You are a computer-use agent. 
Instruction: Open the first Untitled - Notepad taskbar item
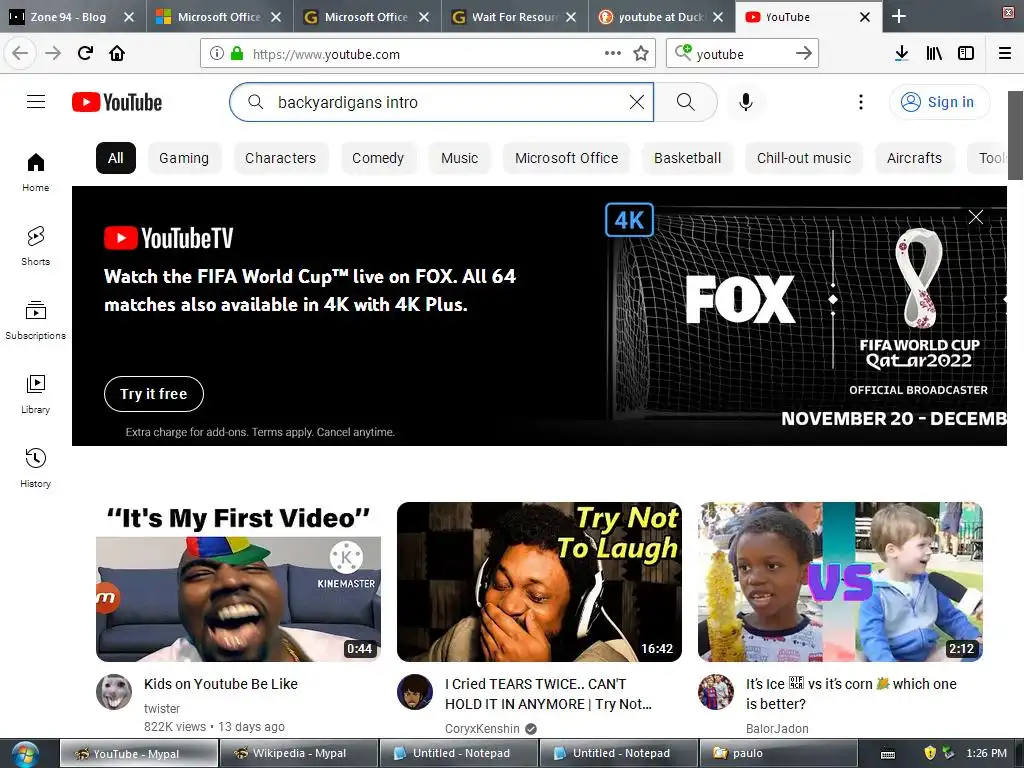[459, 753]
